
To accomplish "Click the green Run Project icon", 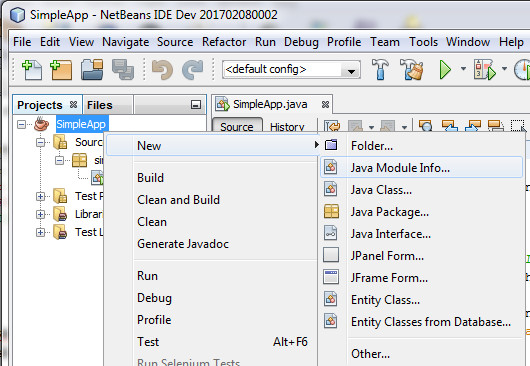I will click(445, 69).
